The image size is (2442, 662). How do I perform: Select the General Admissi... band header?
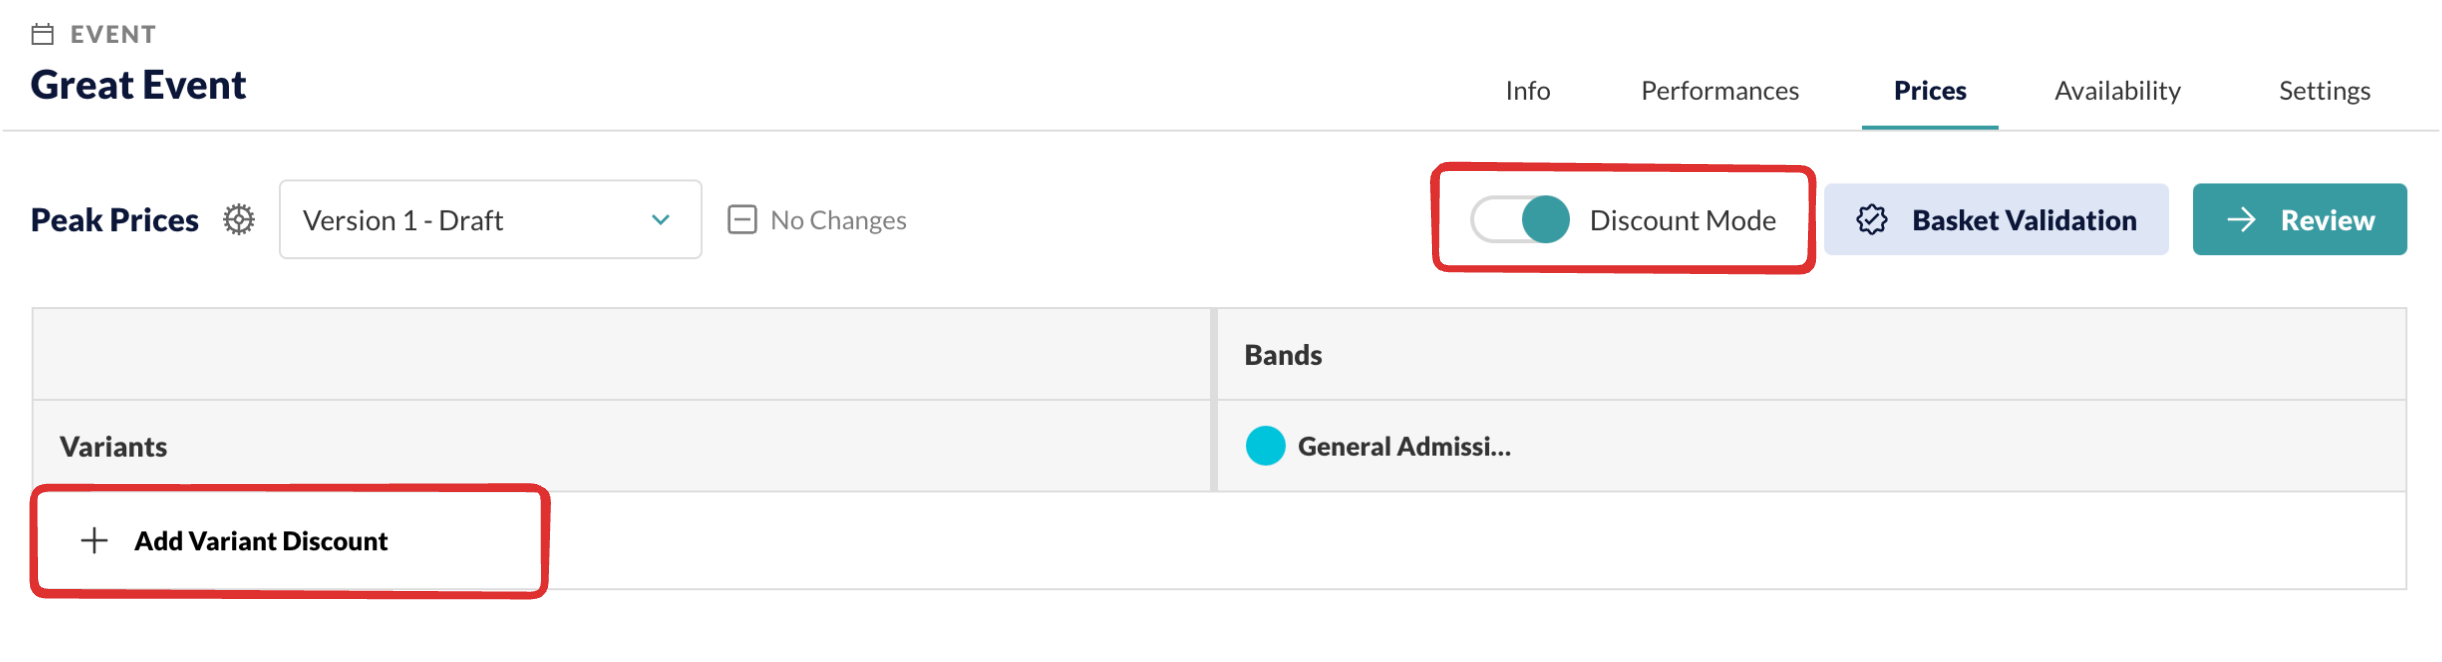click(x=1404, y=446)
